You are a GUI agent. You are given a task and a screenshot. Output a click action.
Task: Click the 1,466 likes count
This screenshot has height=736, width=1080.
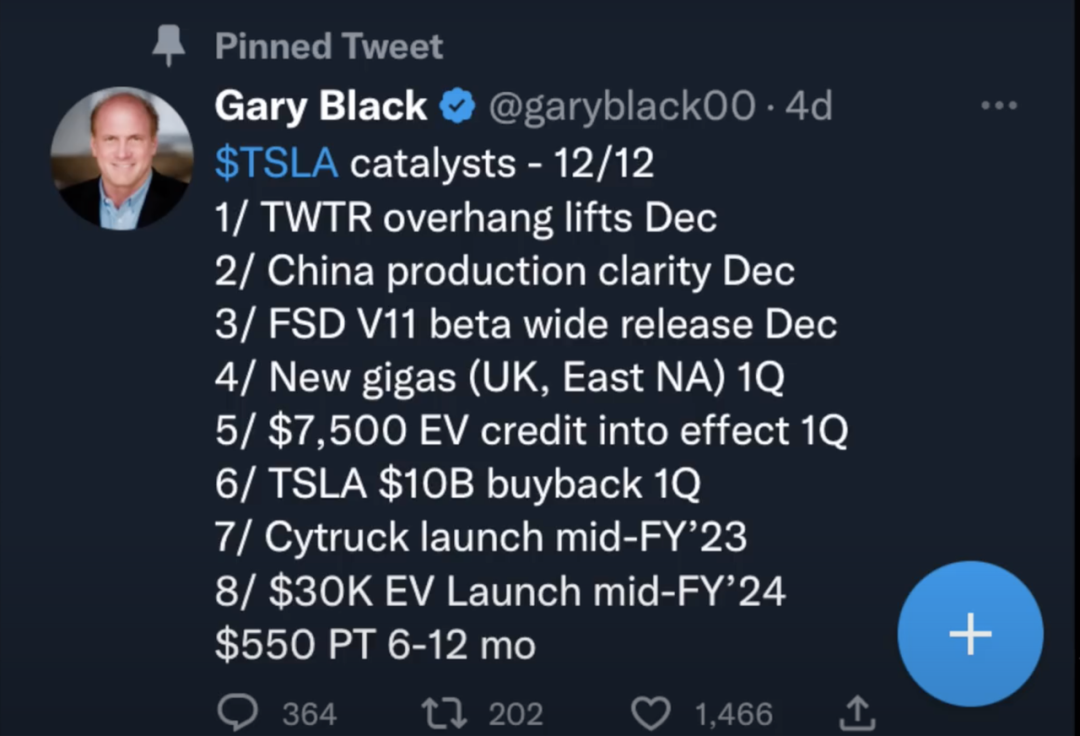pyautogui.click(x=733, y=714)
